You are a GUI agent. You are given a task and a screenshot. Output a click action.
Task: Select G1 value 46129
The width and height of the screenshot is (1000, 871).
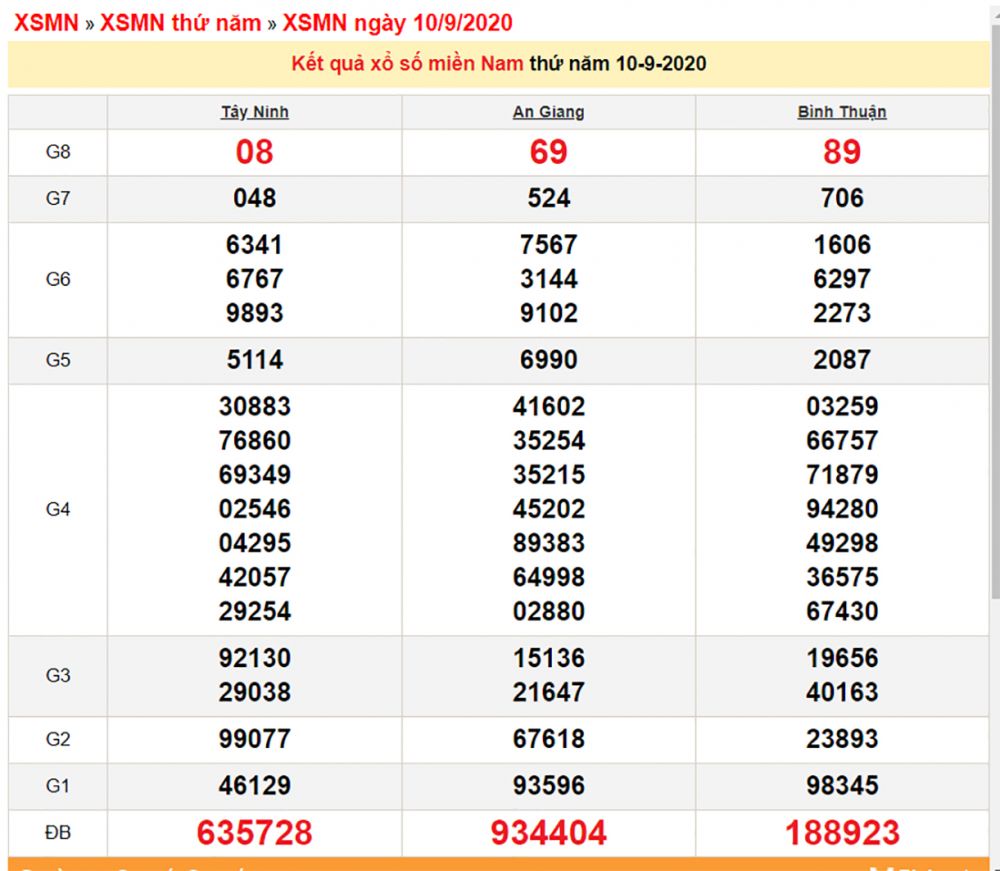pyautogui.click(x=254, y=786)
